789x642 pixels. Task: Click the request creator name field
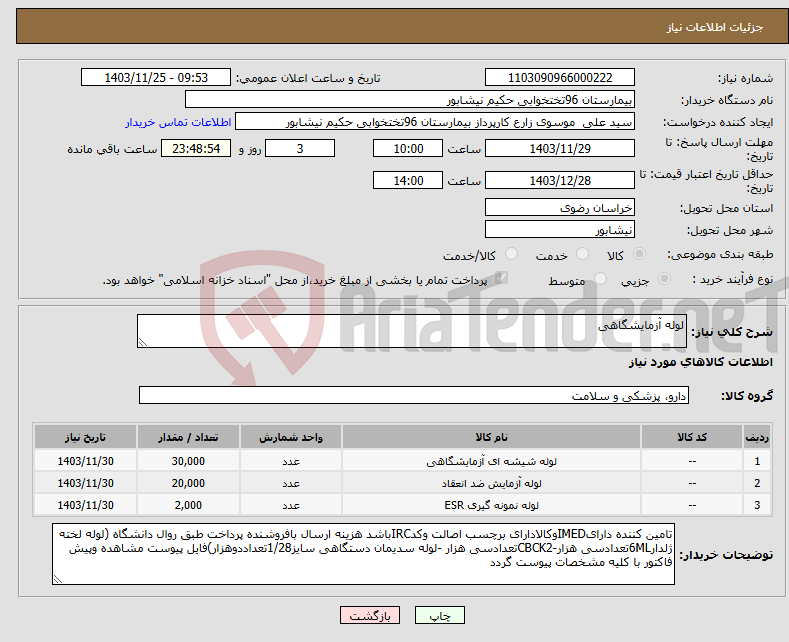[x=435, y=122]
